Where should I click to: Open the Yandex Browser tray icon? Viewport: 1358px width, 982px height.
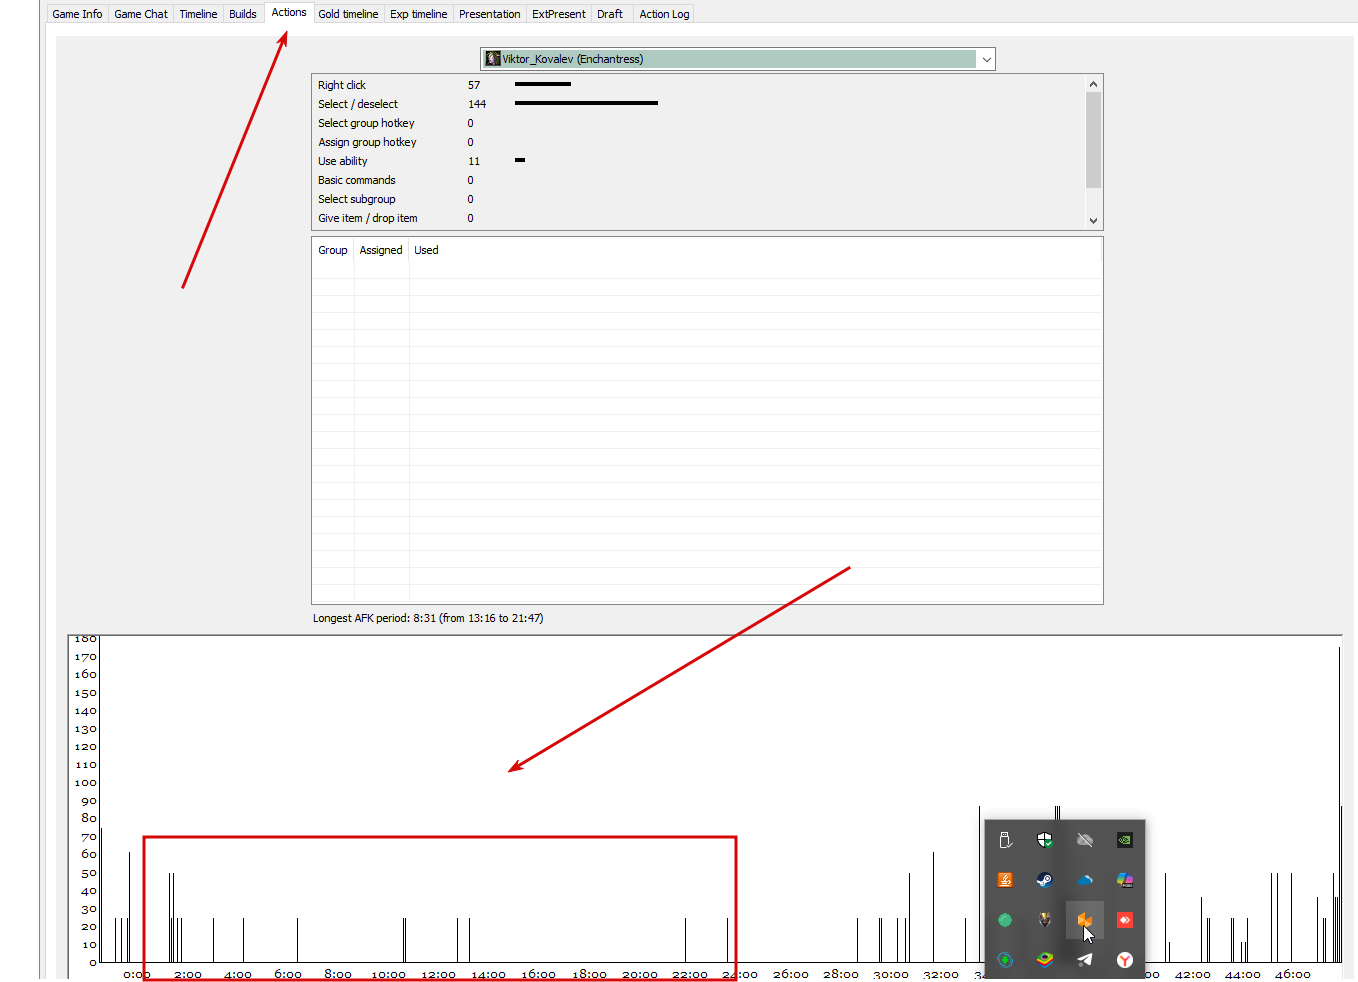tap(1125, 960)
